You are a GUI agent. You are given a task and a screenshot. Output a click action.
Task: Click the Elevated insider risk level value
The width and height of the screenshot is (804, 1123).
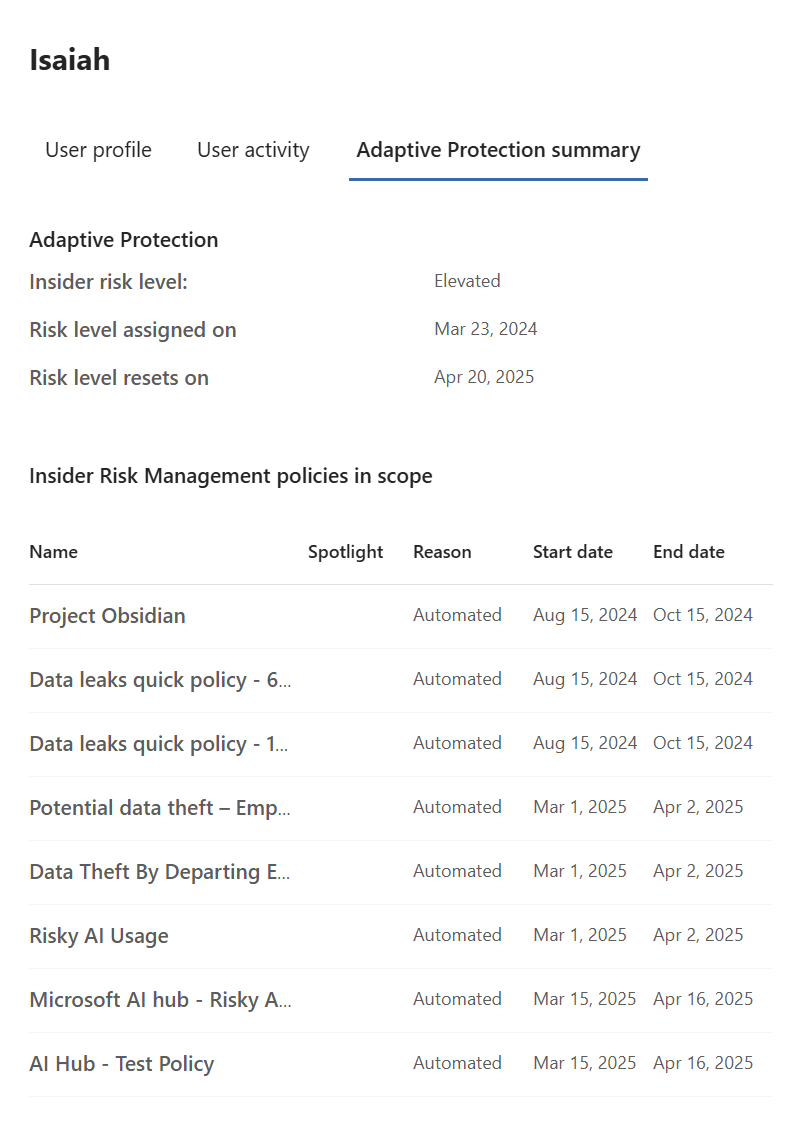(x=467, y=281)
